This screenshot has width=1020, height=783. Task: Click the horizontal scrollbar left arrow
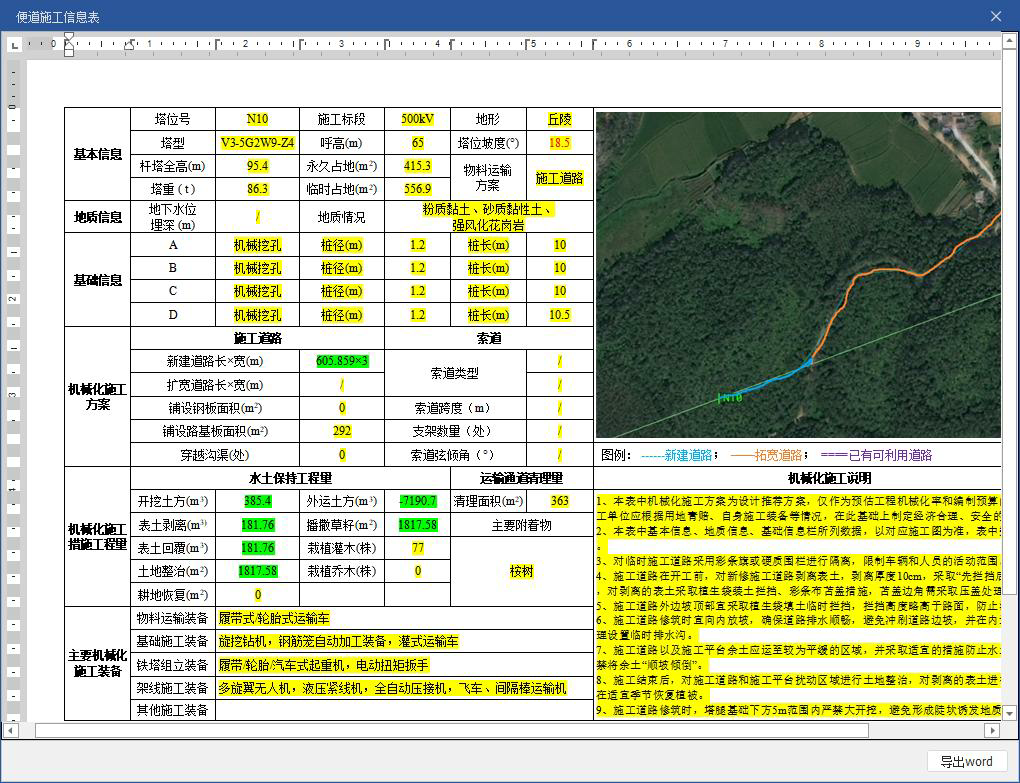point(10,730)
